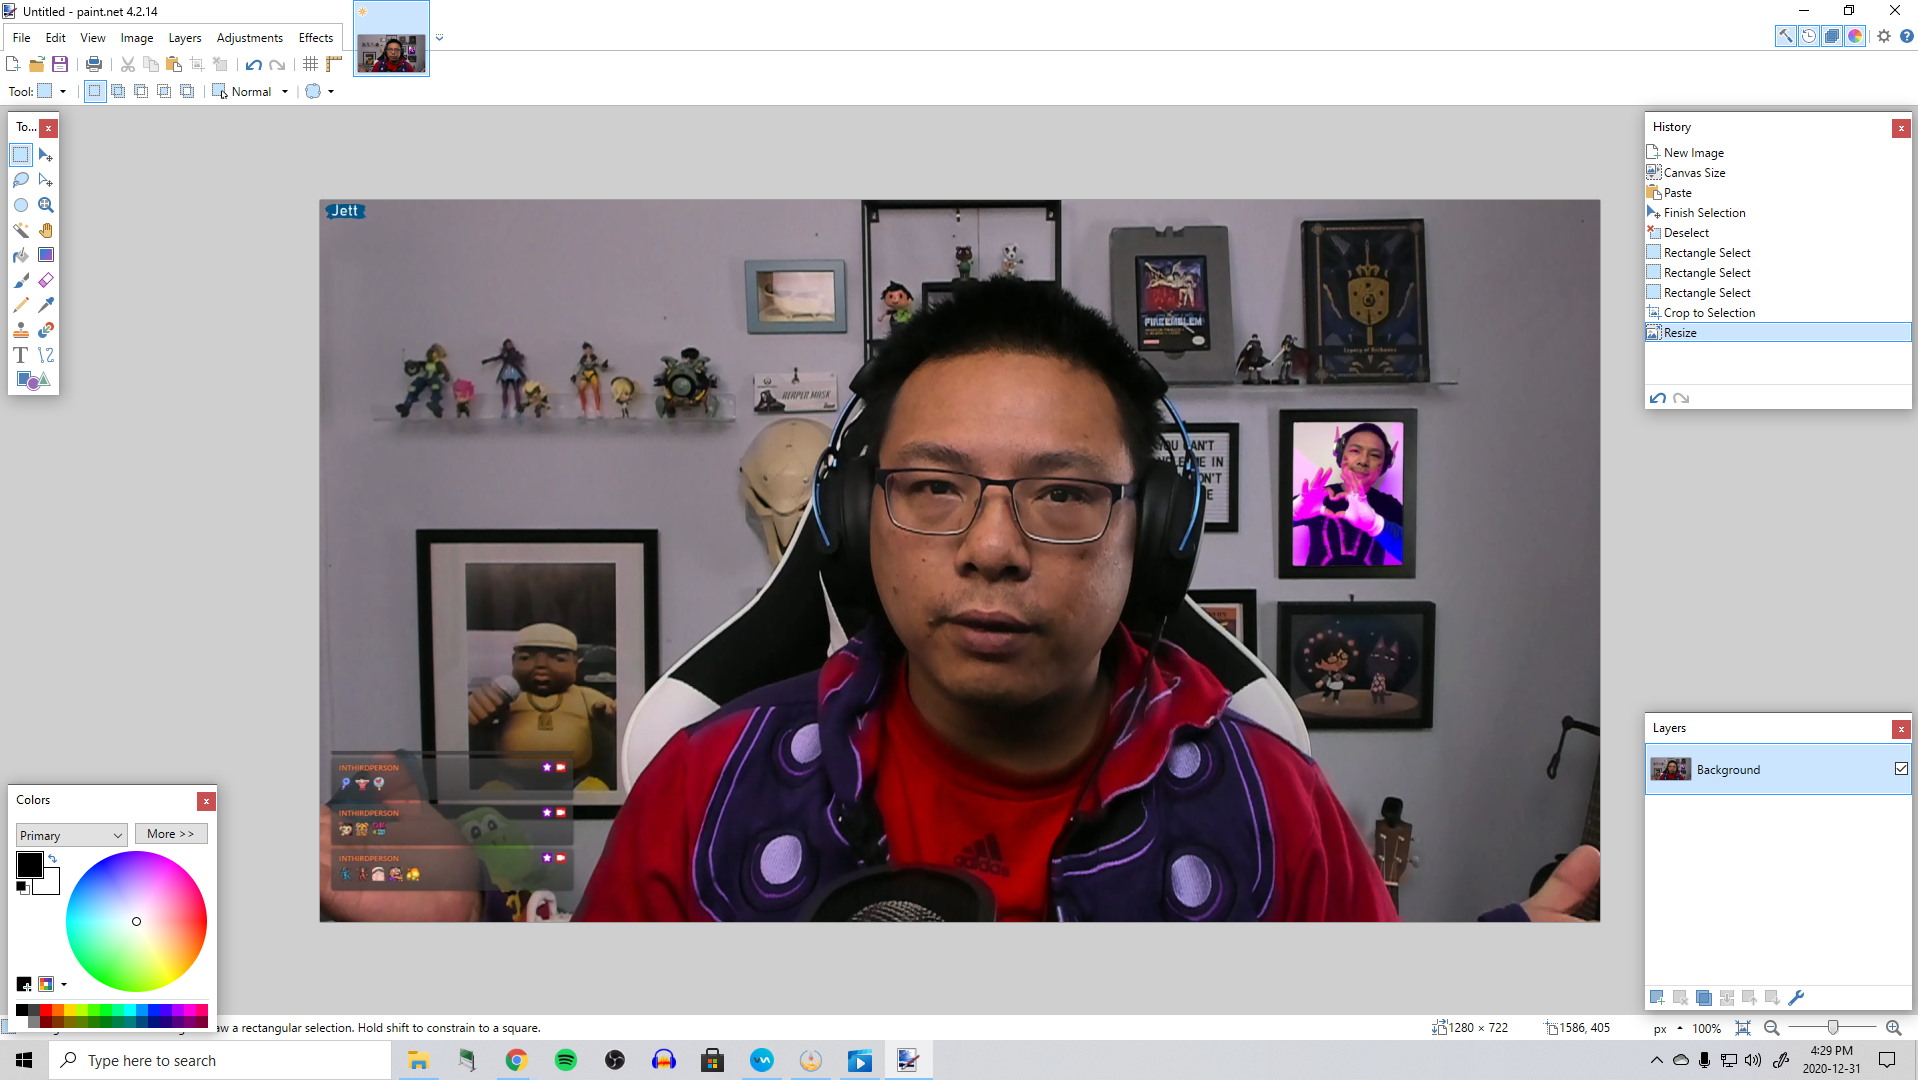
Task: Activate the Clone Stamp tool
Action: (21, 330)
